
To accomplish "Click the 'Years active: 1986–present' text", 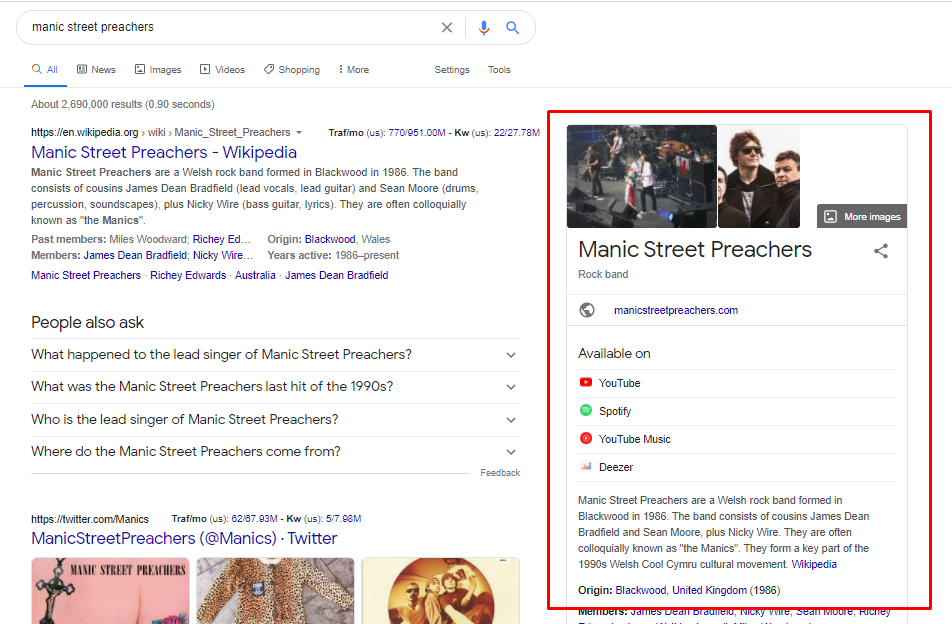I will click(x=333, y=256).
